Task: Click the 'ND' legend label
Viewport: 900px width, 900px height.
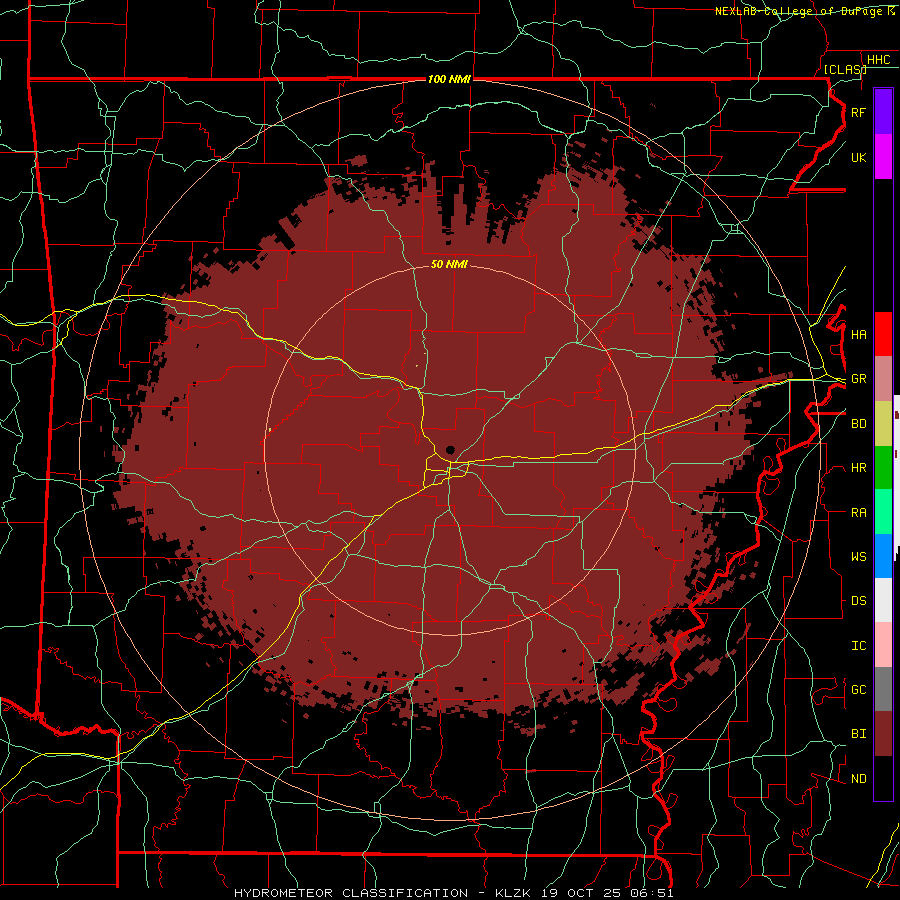Action: (858, 779)
